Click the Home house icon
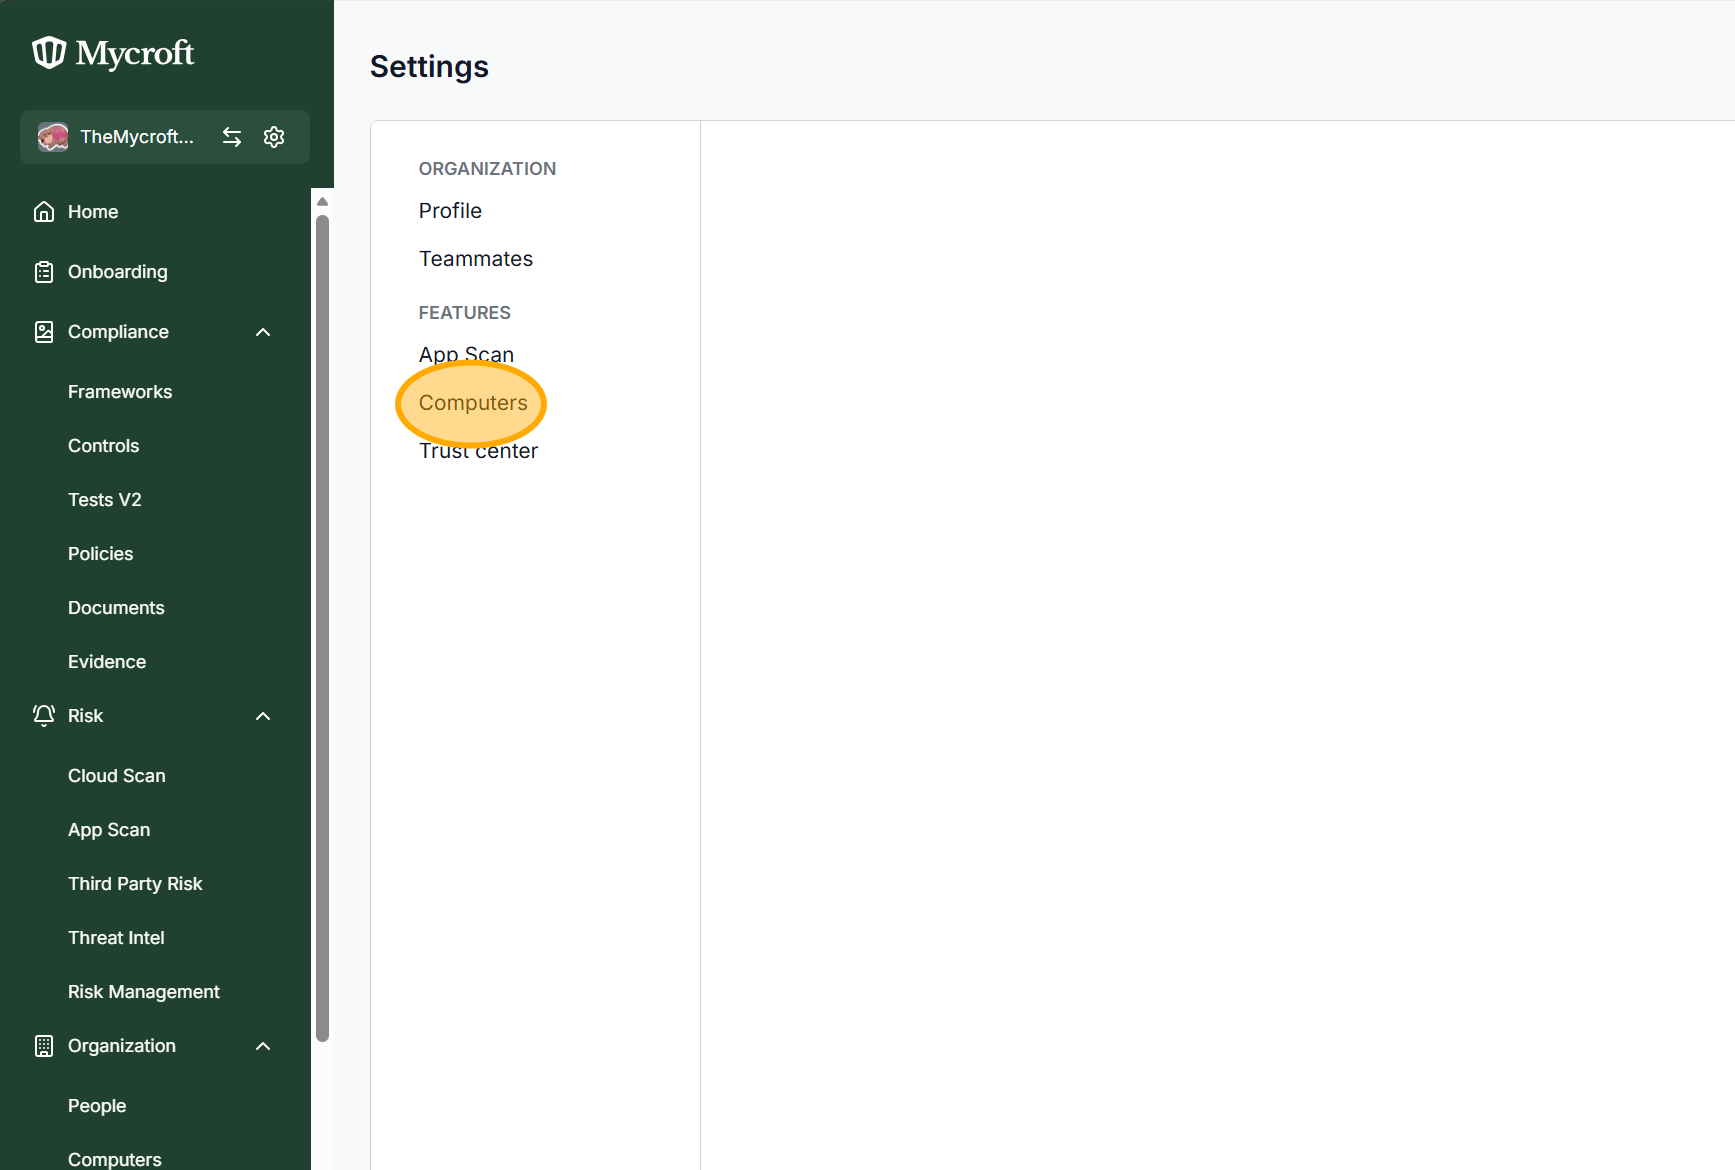The image size is (1735, 1170). point(44,212)
